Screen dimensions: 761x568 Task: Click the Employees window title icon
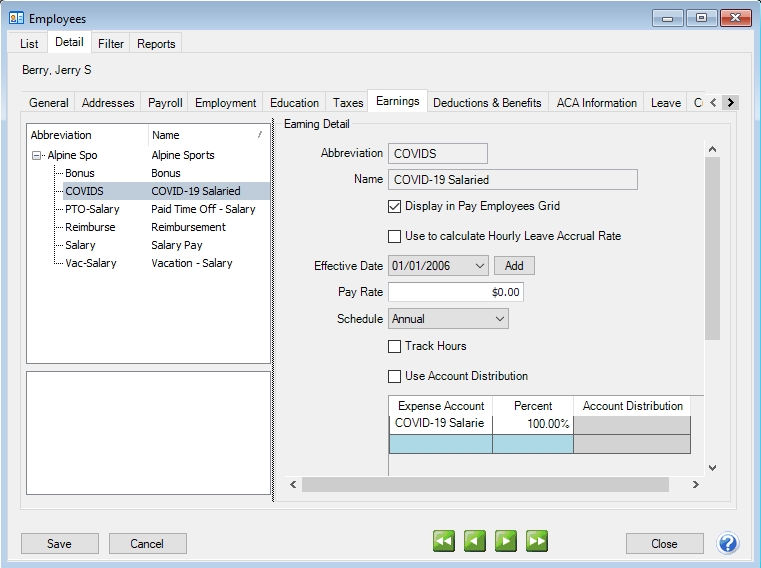[16, 18]
